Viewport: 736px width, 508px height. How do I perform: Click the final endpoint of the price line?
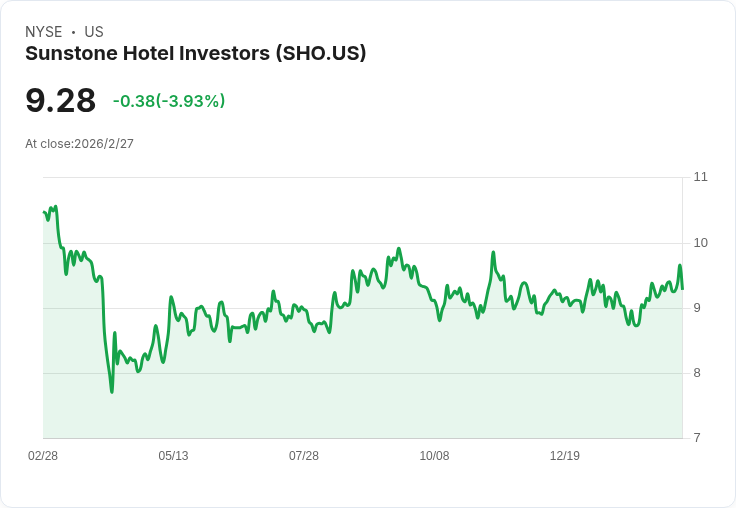point(682,289)
